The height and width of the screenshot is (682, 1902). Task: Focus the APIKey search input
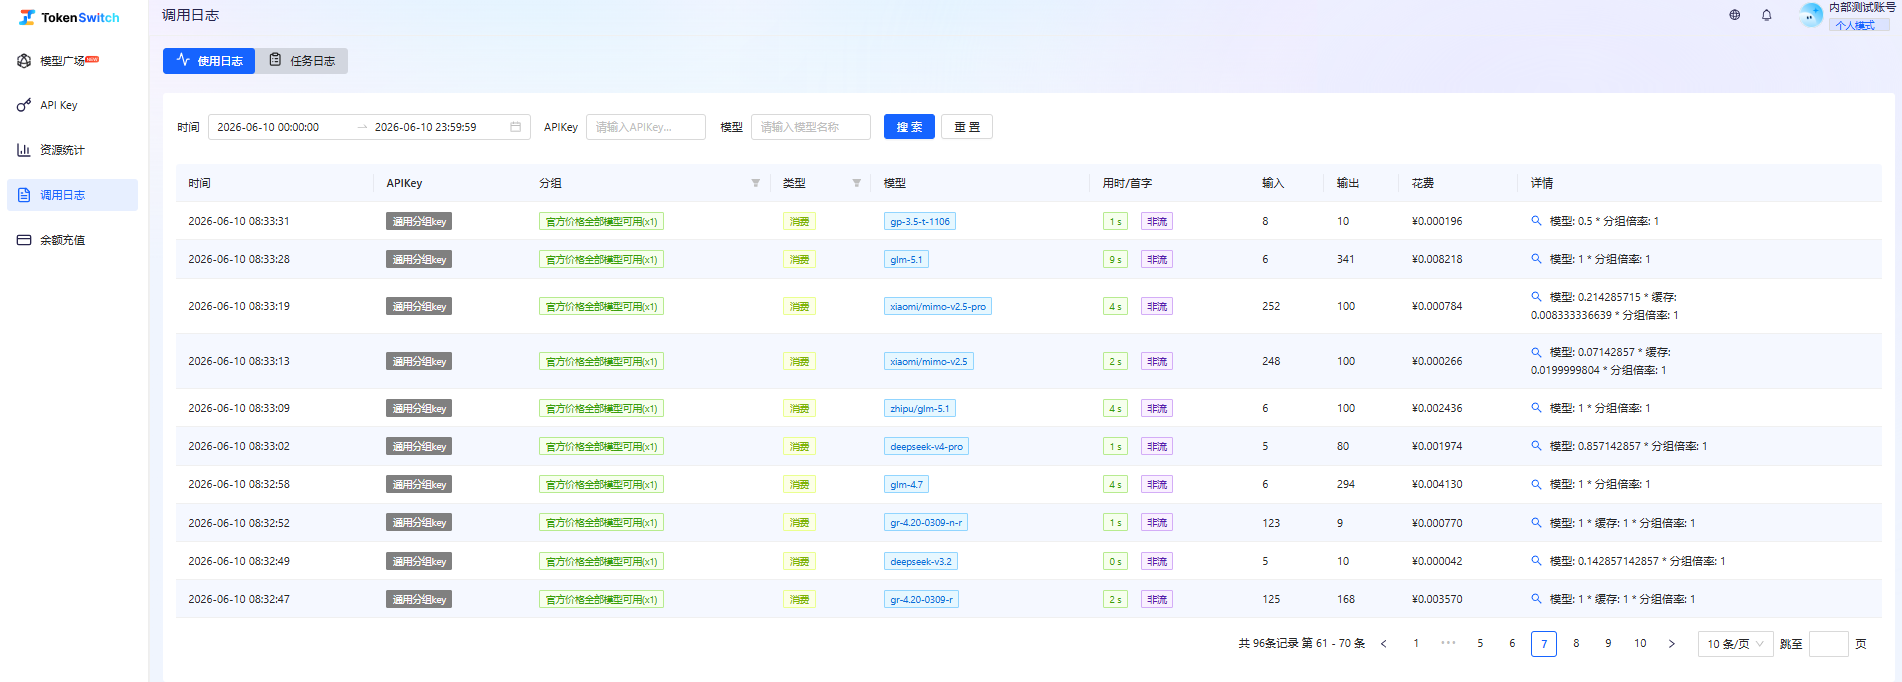tap(646, 127)
